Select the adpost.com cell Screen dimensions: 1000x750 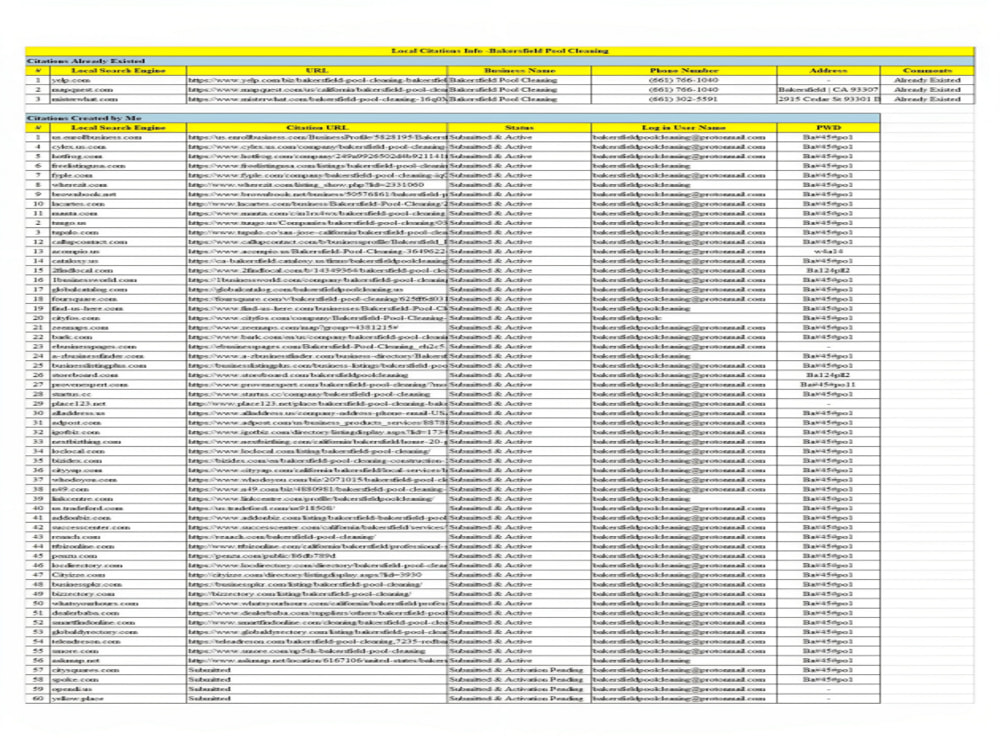point(119,423)
